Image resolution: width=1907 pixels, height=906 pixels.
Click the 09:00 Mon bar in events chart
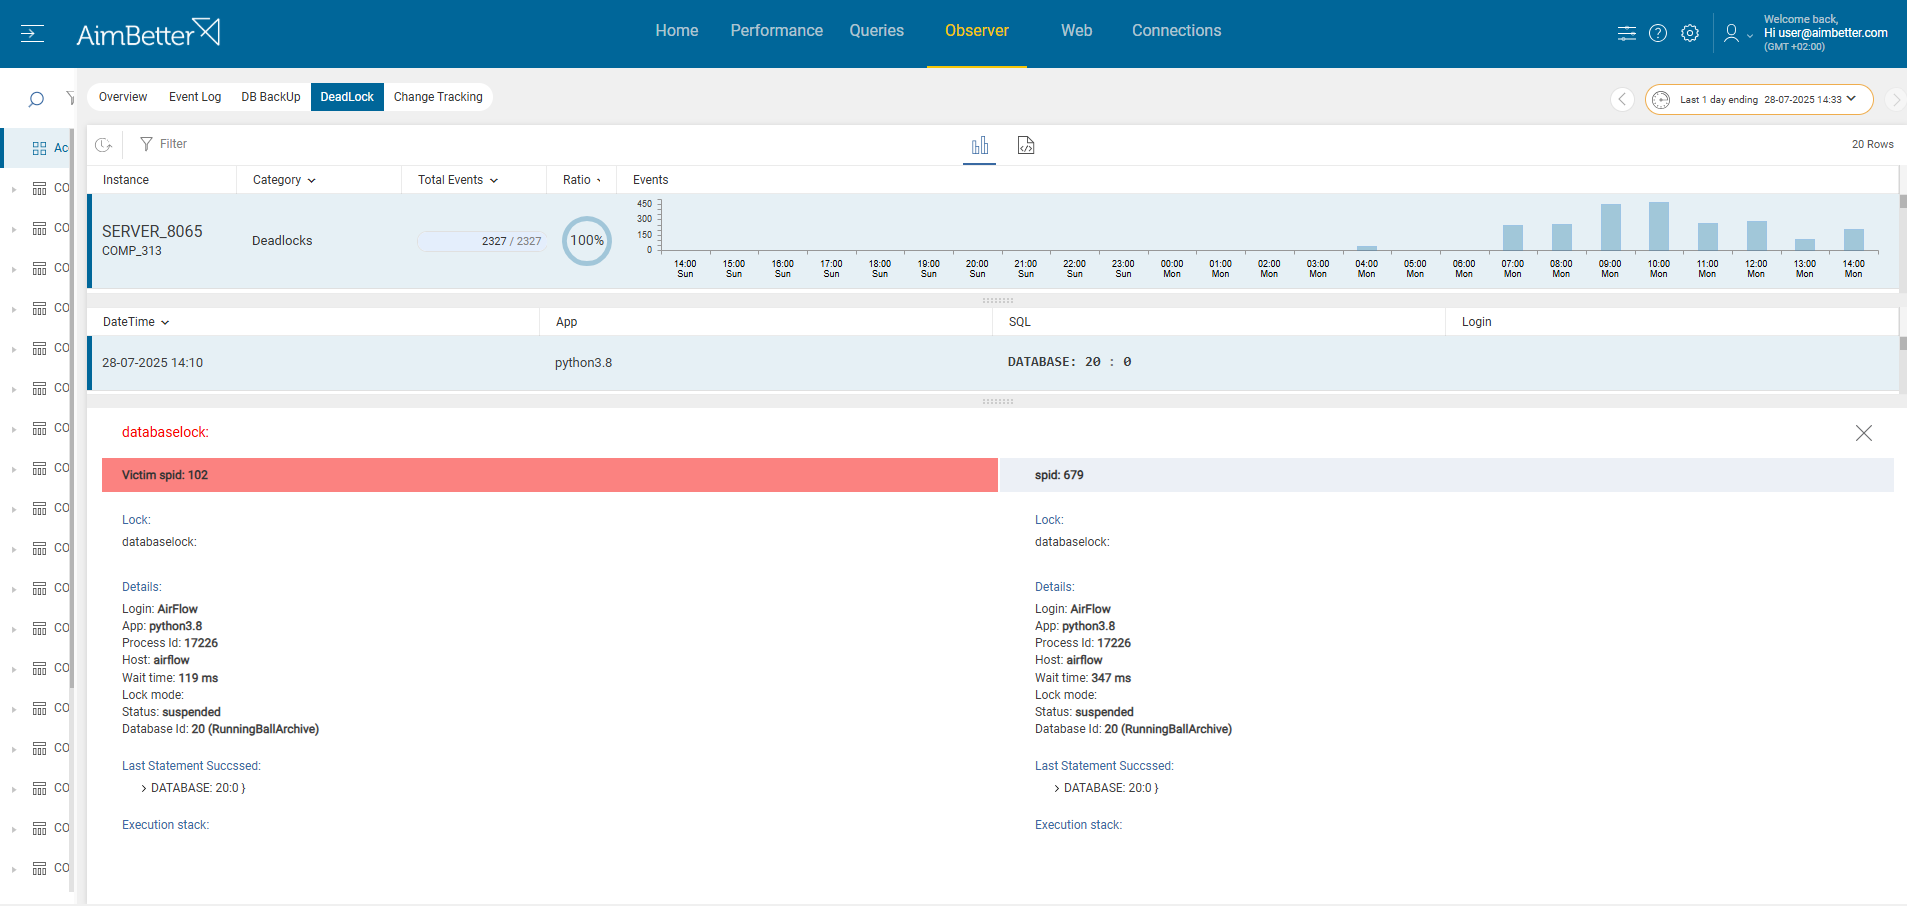pyautogui.click(x=1610, y=227)
